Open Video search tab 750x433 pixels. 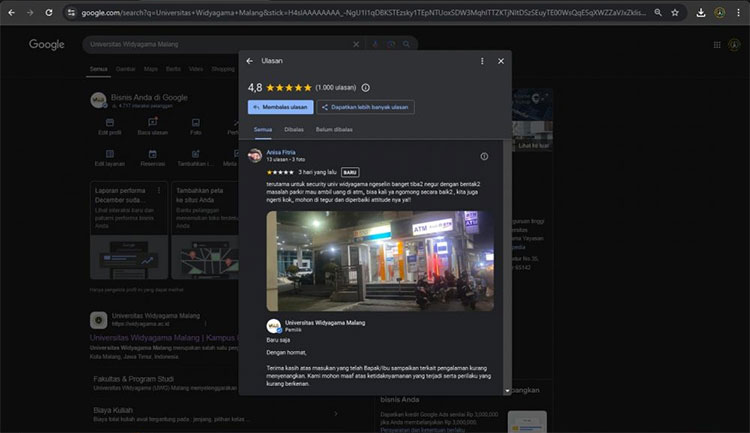tap(196, 69)
